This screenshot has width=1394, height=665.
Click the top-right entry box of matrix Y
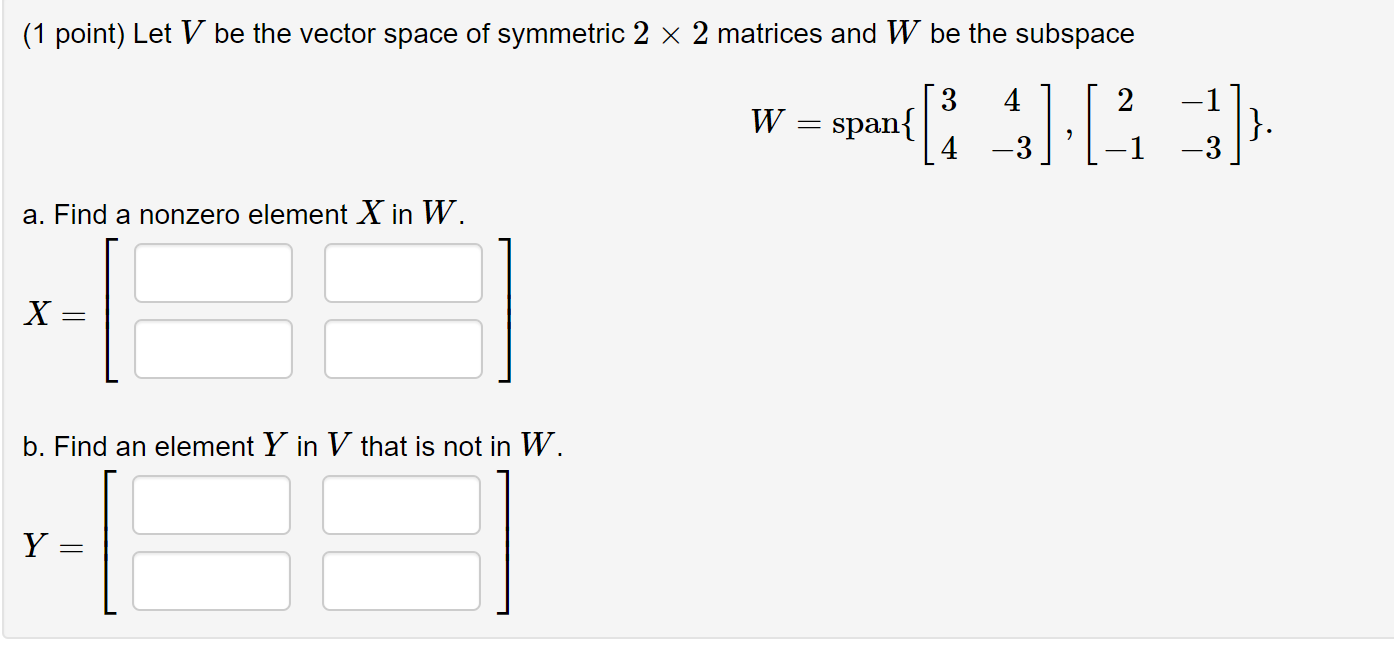pos(402,505)
